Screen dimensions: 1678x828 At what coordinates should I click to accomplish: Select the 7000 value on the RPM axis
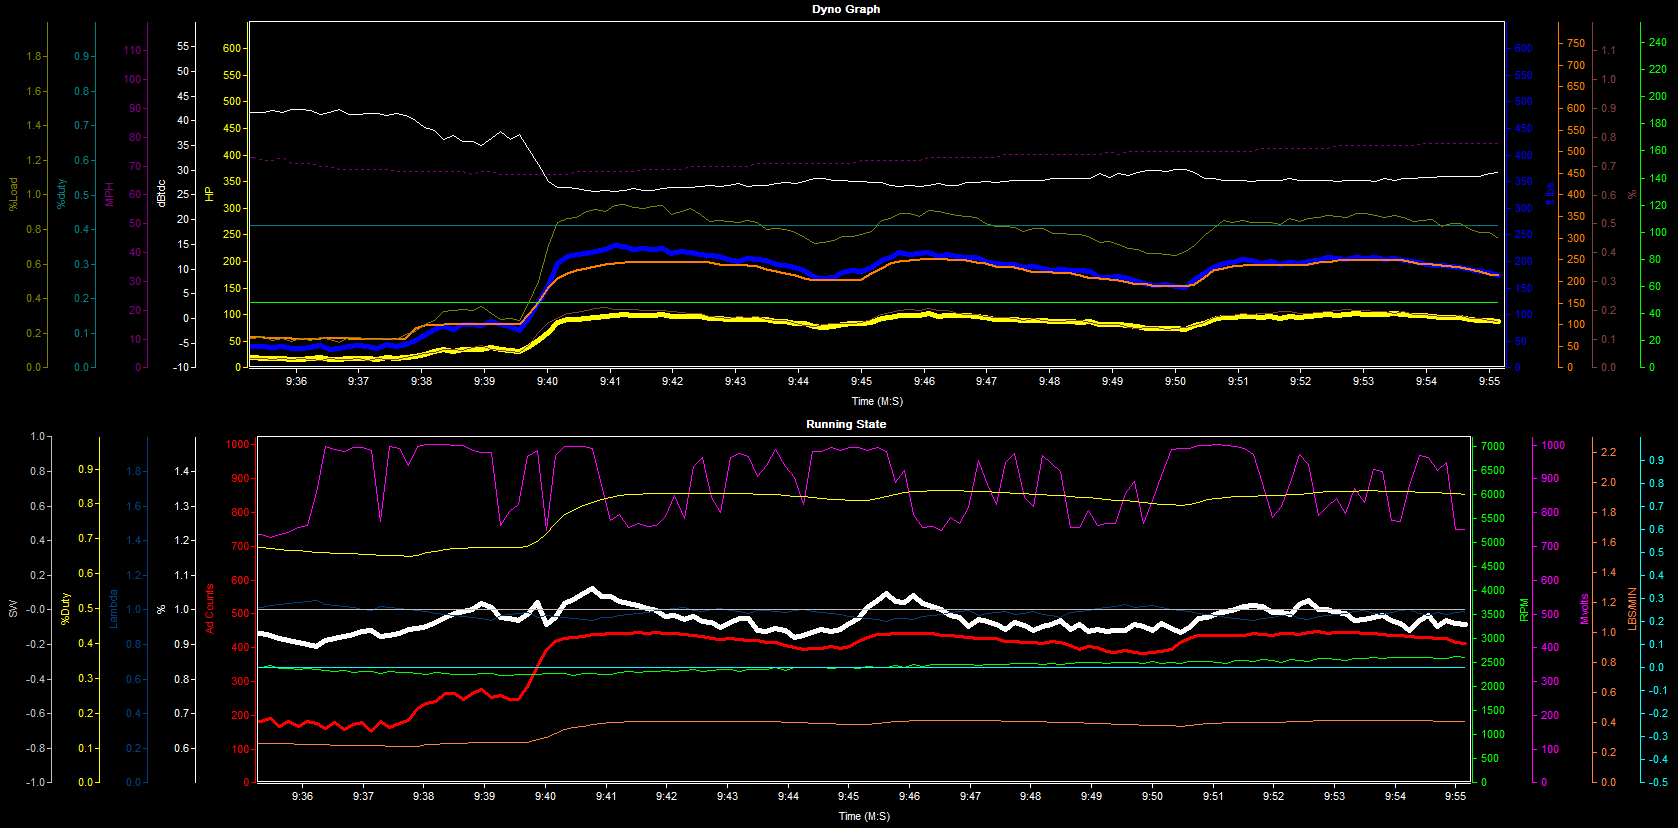(1492, 446)
